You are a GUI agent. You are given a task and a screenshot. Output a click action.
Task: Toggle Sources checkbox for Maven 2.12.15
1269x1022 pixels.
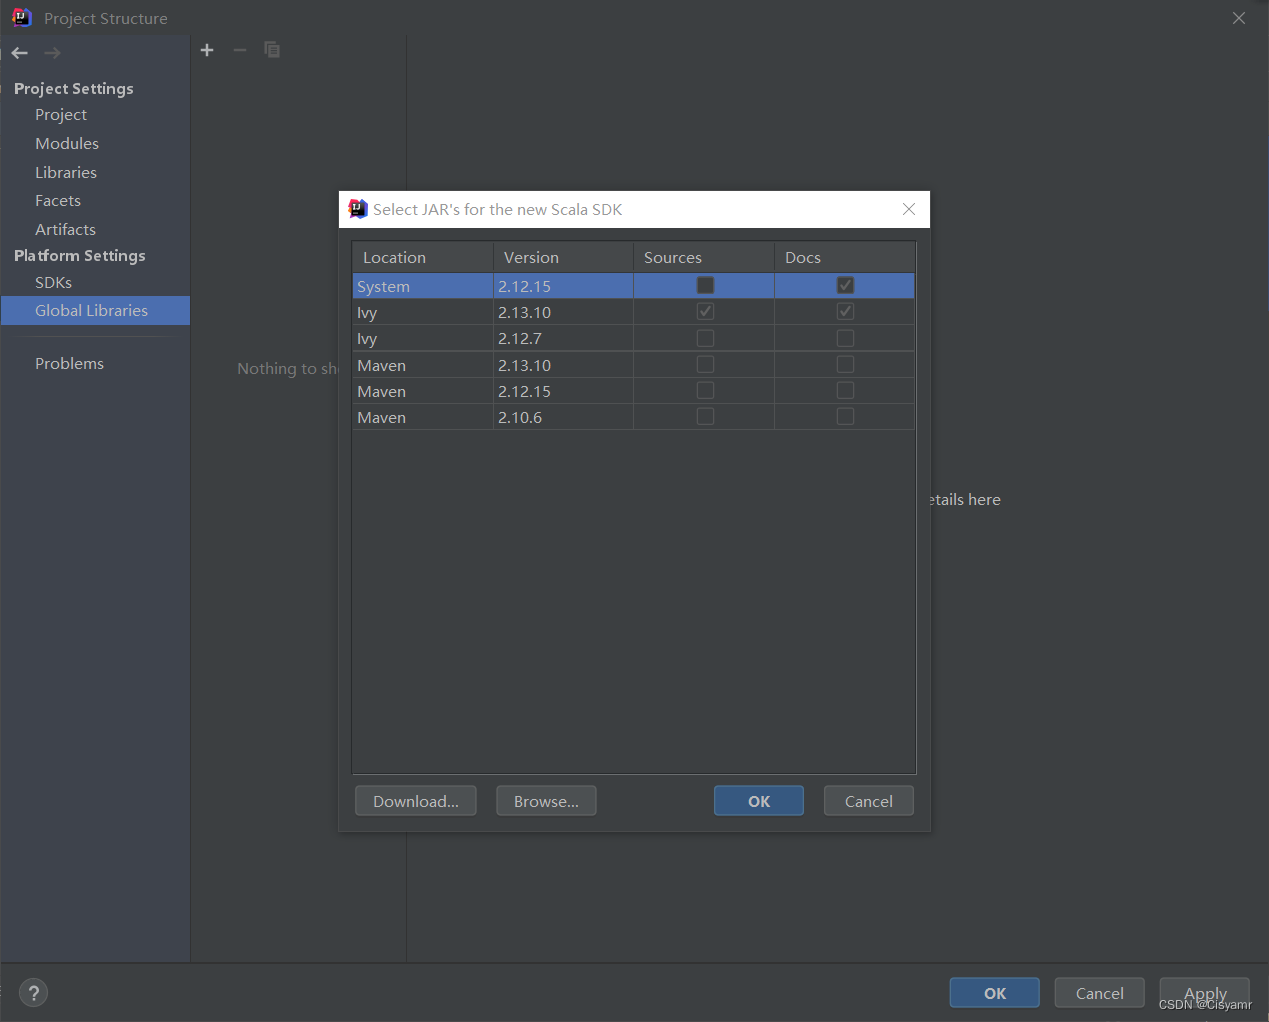pos(705,390)
